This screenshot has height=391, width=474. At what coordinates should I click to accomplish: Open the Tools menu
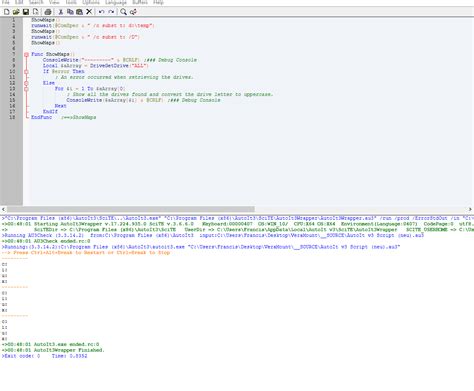click(71, 2)
